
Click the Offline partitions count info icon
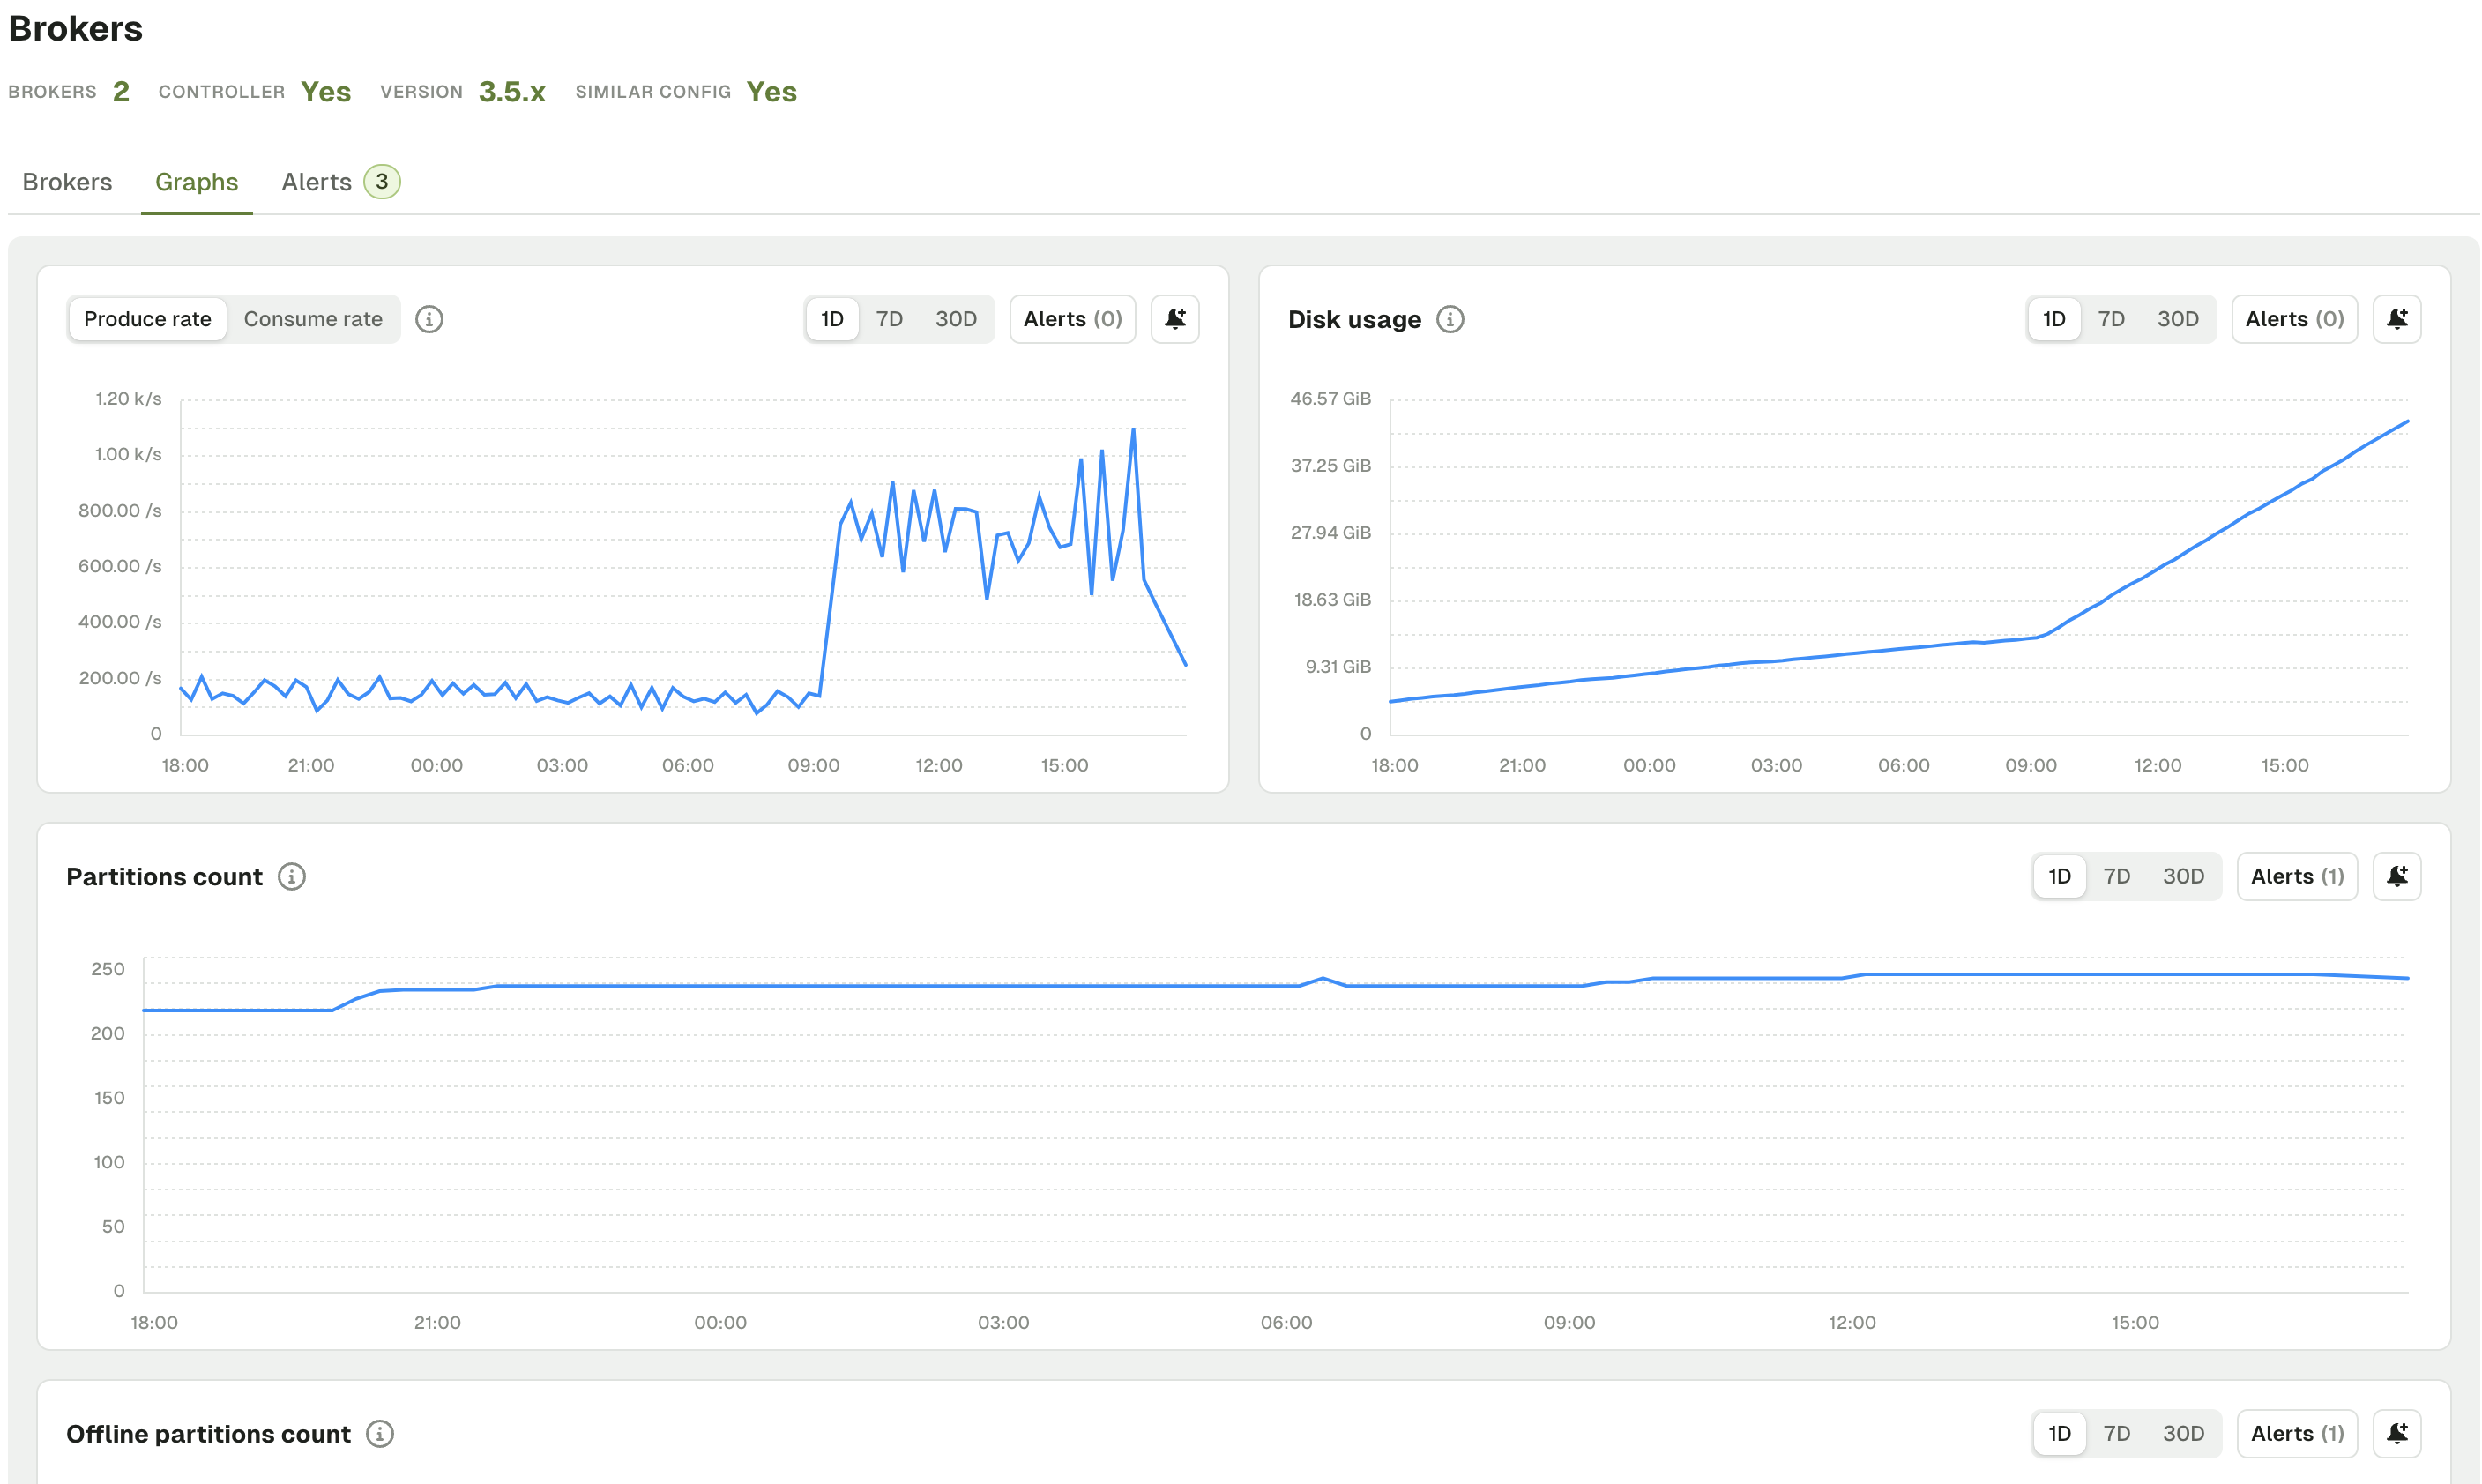(x=380, y=1434)
